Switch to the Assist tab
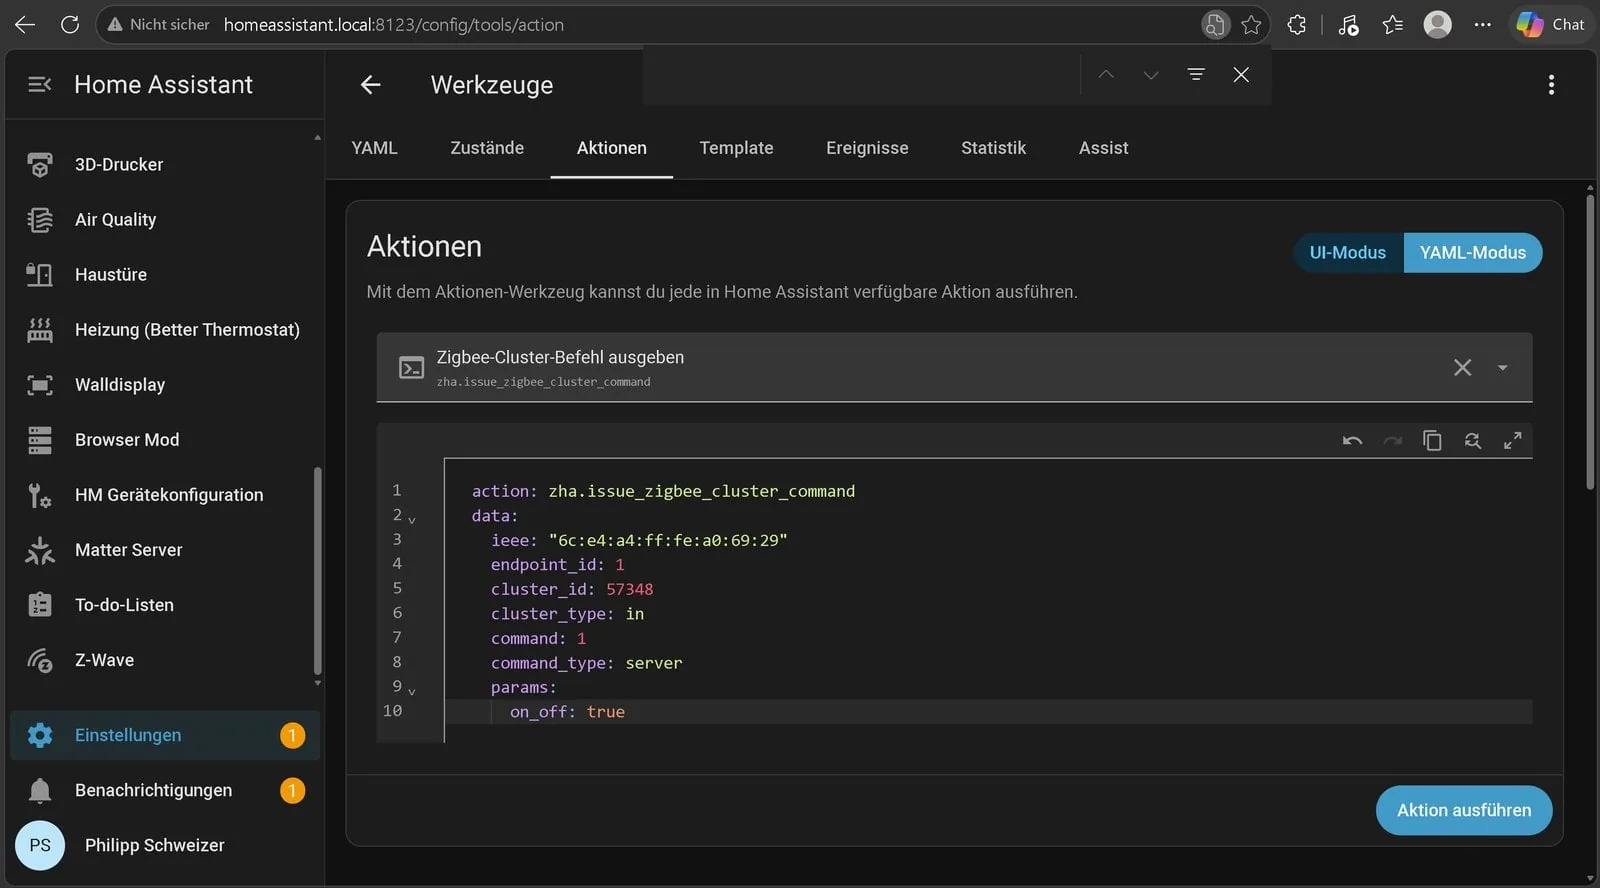Viewport: 1600px width, 888px height. click(1103, 148)
